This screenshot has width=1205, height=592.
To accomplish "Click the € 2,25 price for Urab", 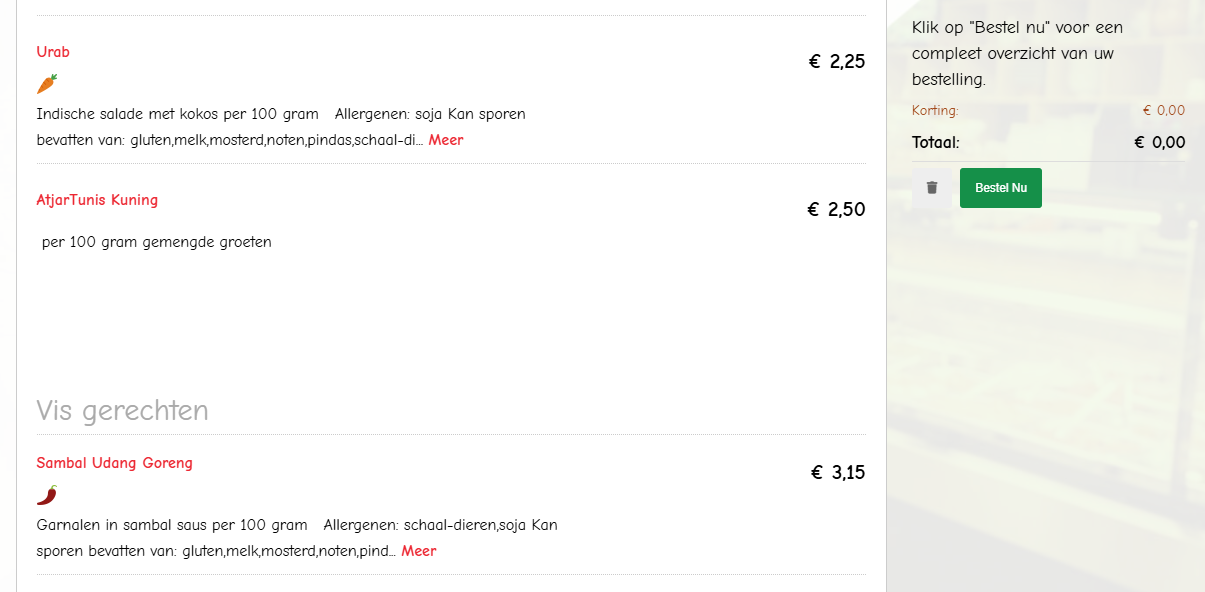I will click(x=836, y=61).
